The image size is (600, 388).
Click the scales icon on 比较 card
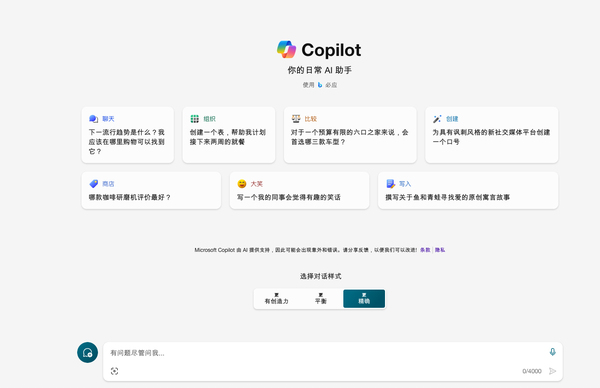[296, 119]
